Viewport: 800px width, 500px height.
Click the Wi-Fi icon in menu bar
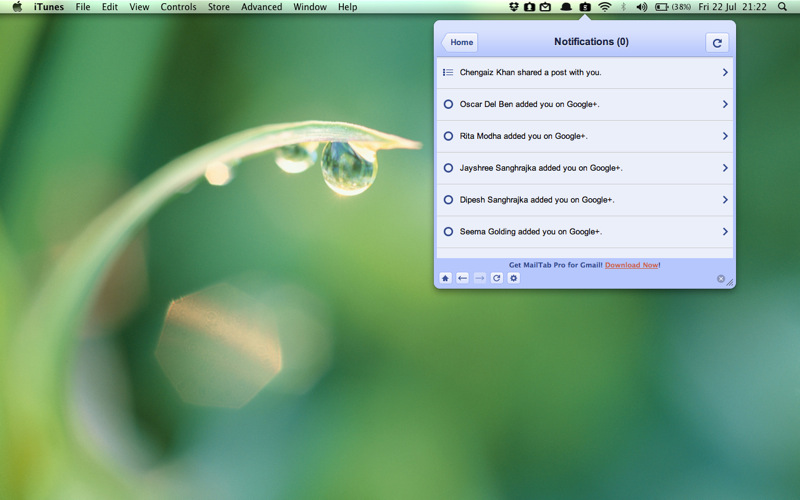click(604, 7)
